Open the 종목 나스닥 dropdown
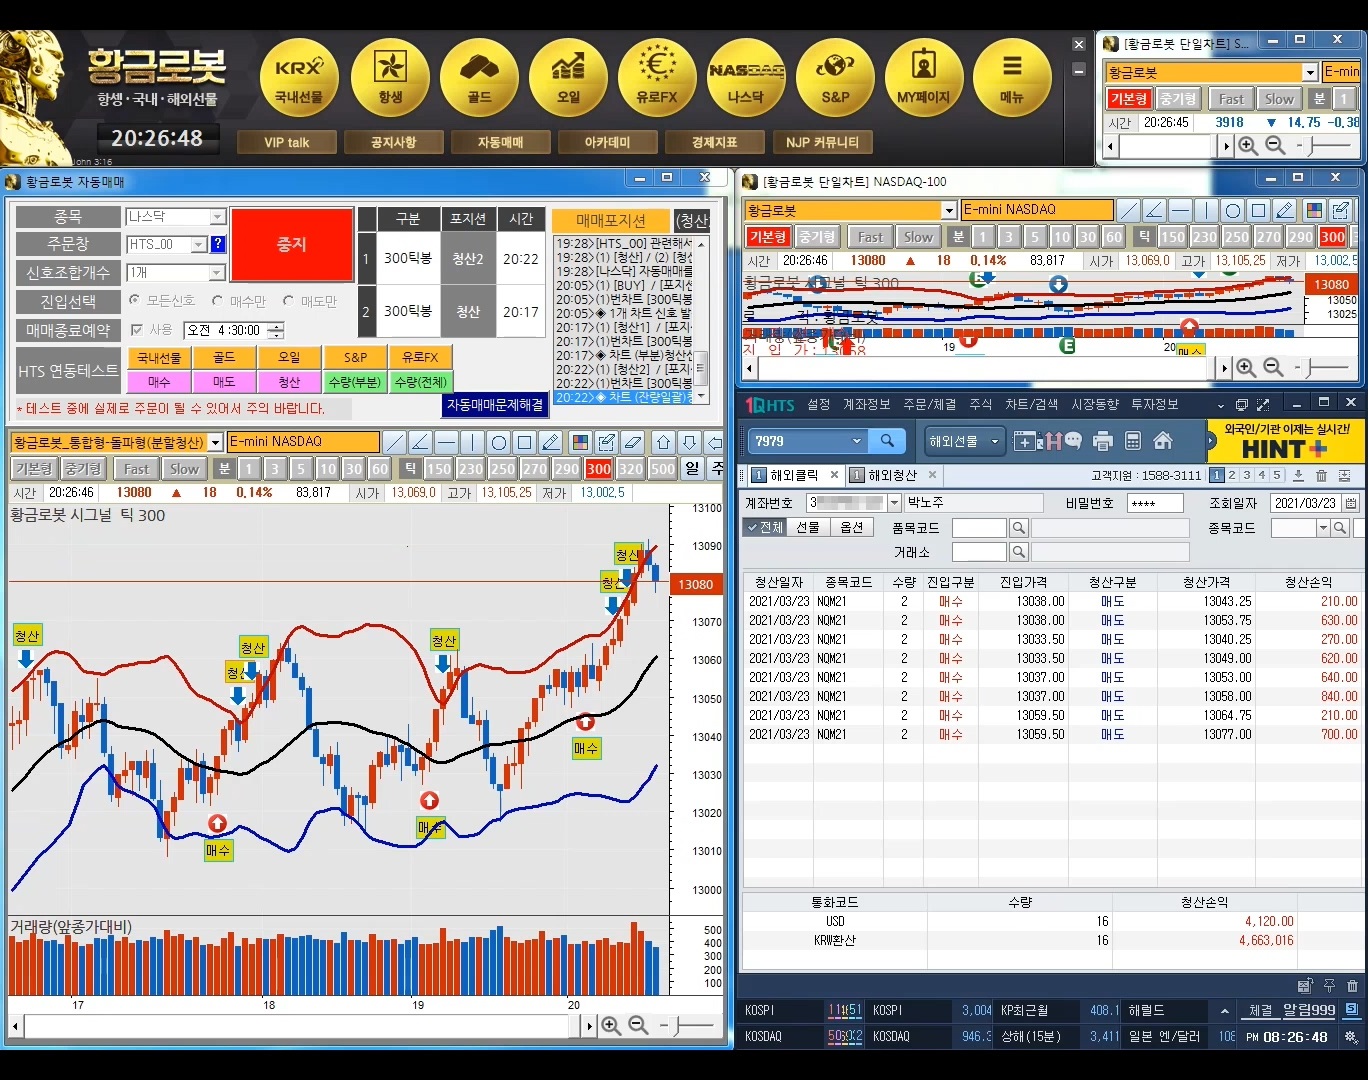1370x1080 pixels. pos(217,217)
